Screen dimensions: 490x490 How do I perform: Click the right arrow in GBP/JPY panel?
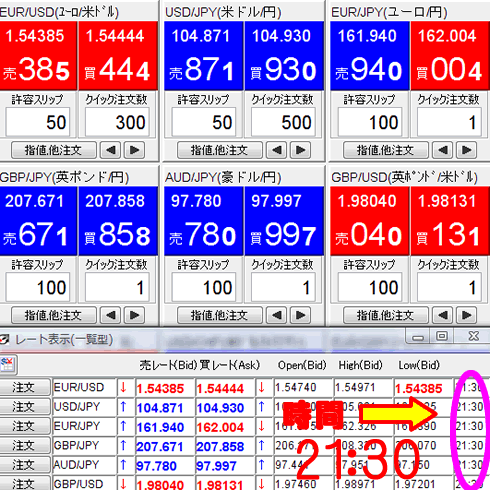tap(134, 315)
